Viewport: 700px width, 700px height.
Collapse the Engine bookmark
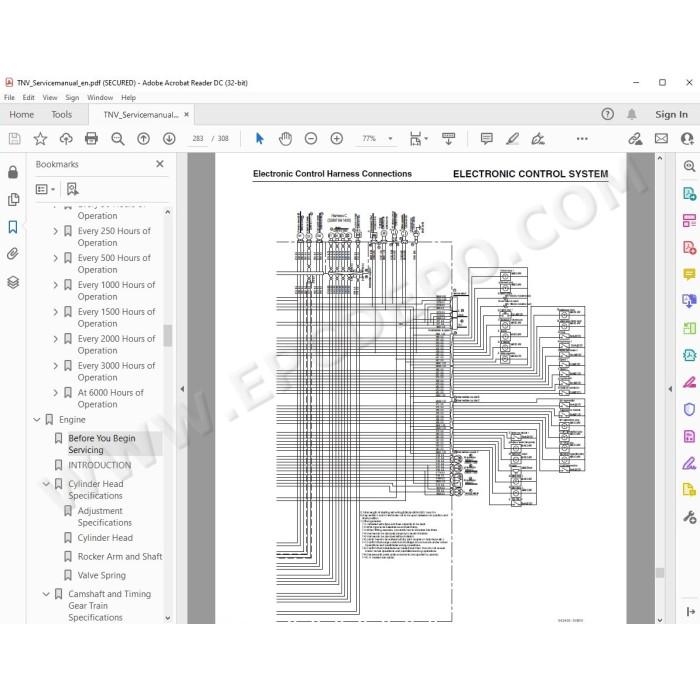coord(37,420)
